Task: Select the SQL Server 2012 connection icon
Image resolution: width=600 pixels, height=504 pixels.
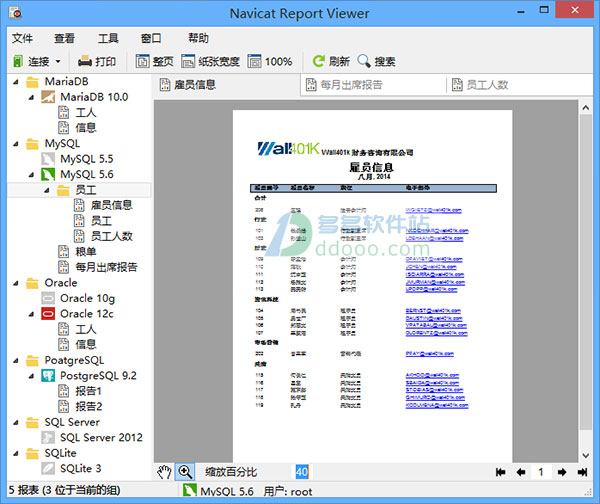Action: (x=48, y=437)
